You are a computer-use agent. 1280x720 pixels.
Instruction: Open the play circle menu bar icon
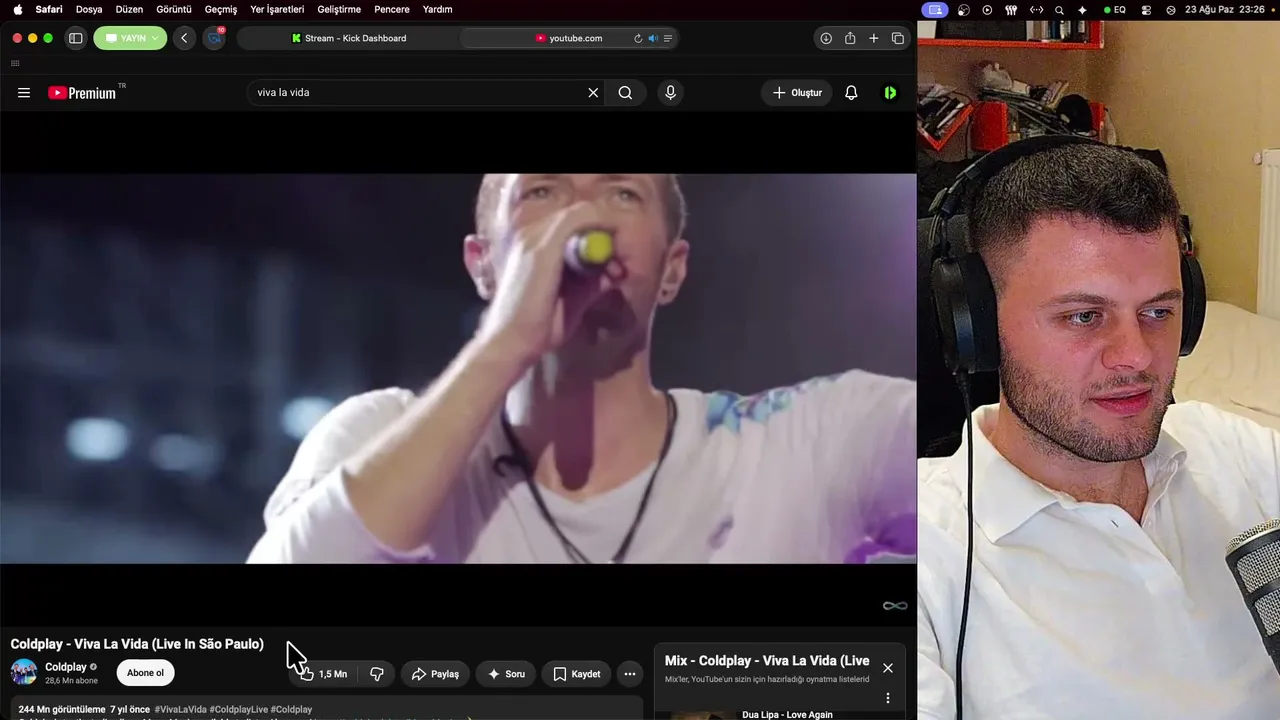987,9
